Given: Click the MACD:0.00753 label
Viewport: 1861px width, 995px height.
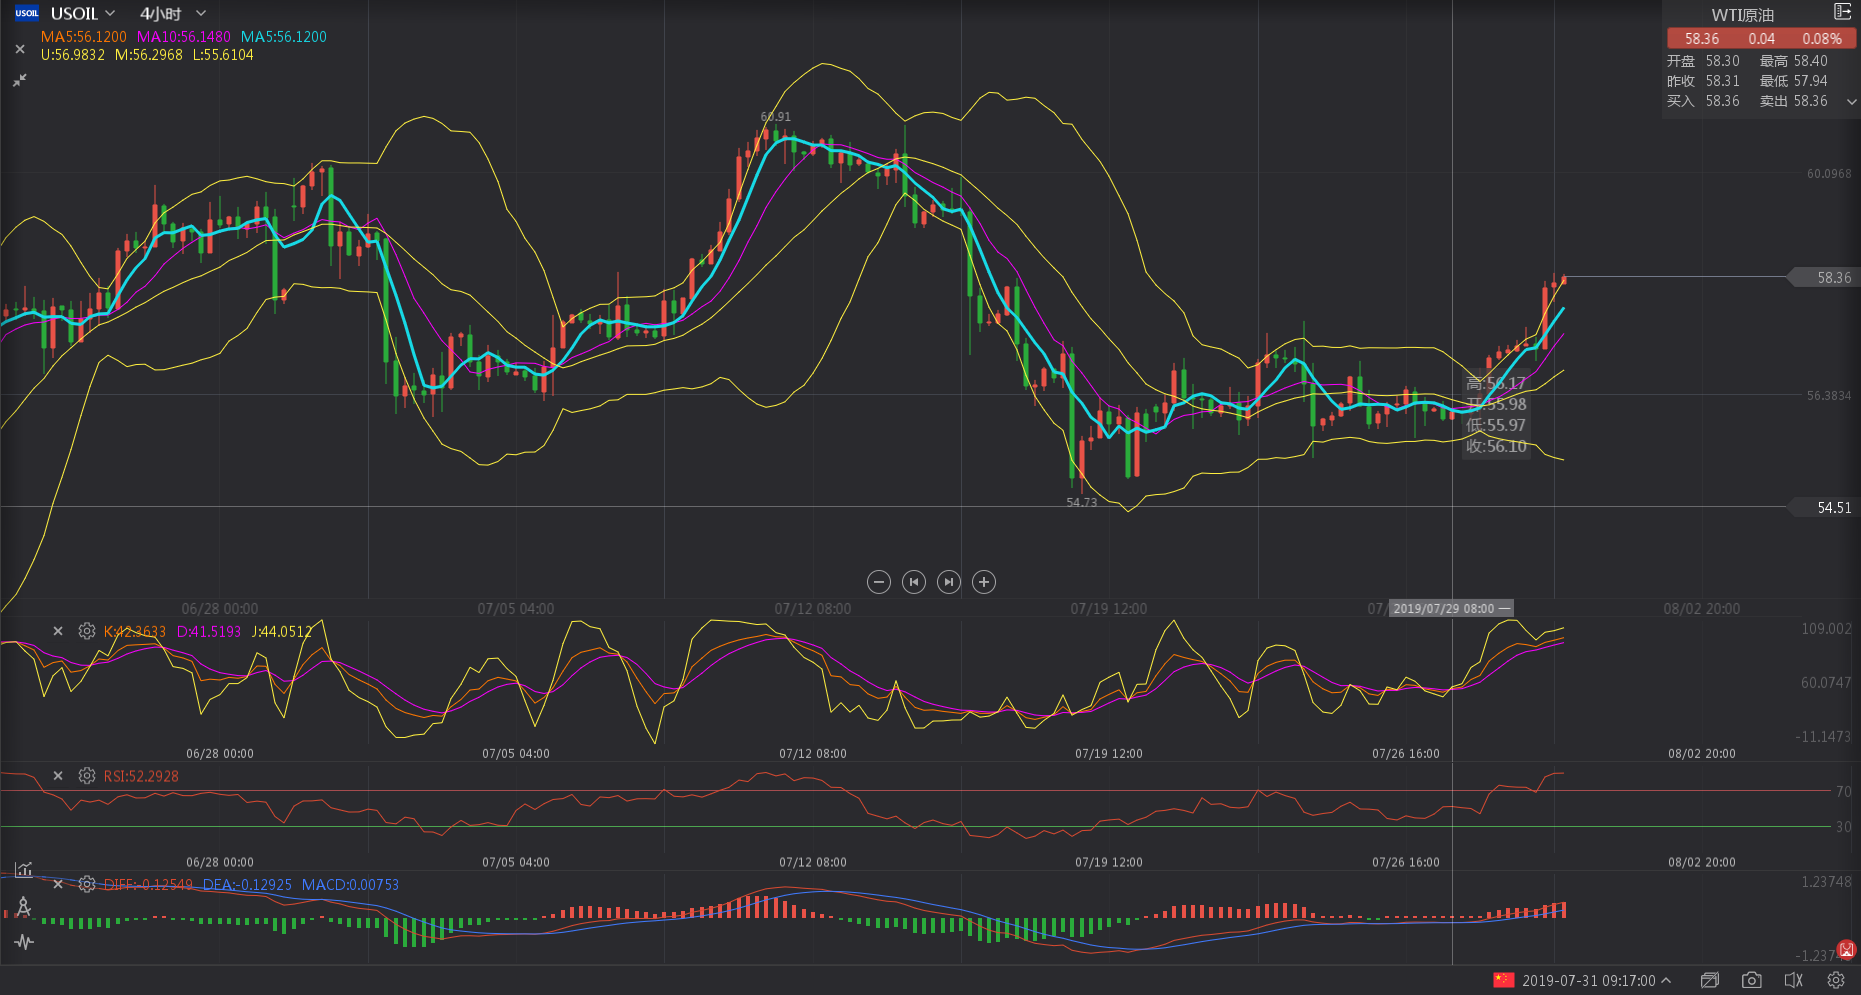Looking at the screenshot, I should (350, 885).
